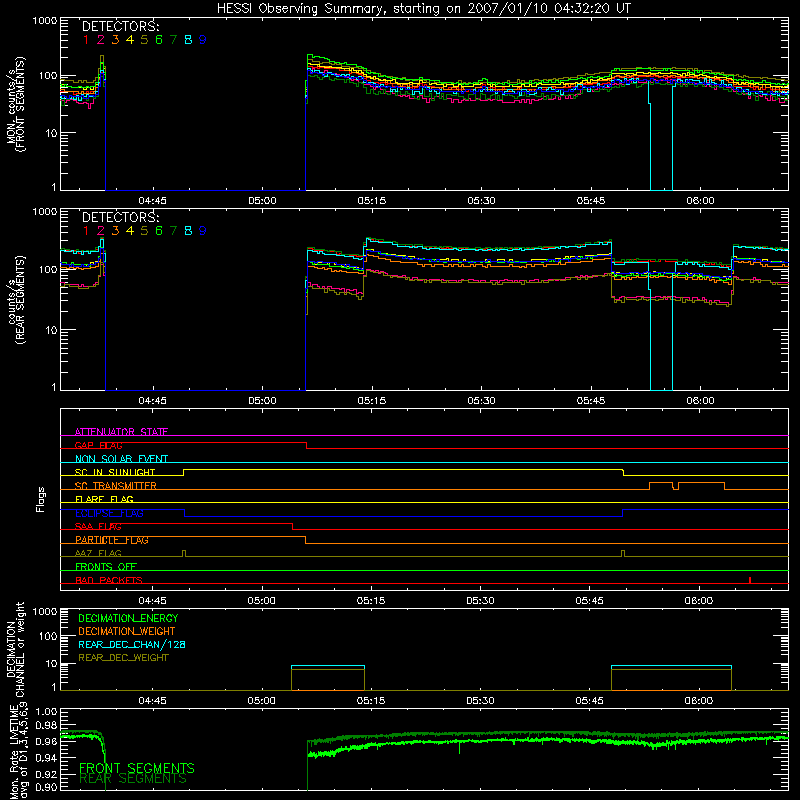Select NON_SOLAR_EVENT flag label
This screenshot has width=800, height=800.
(121, 459)
